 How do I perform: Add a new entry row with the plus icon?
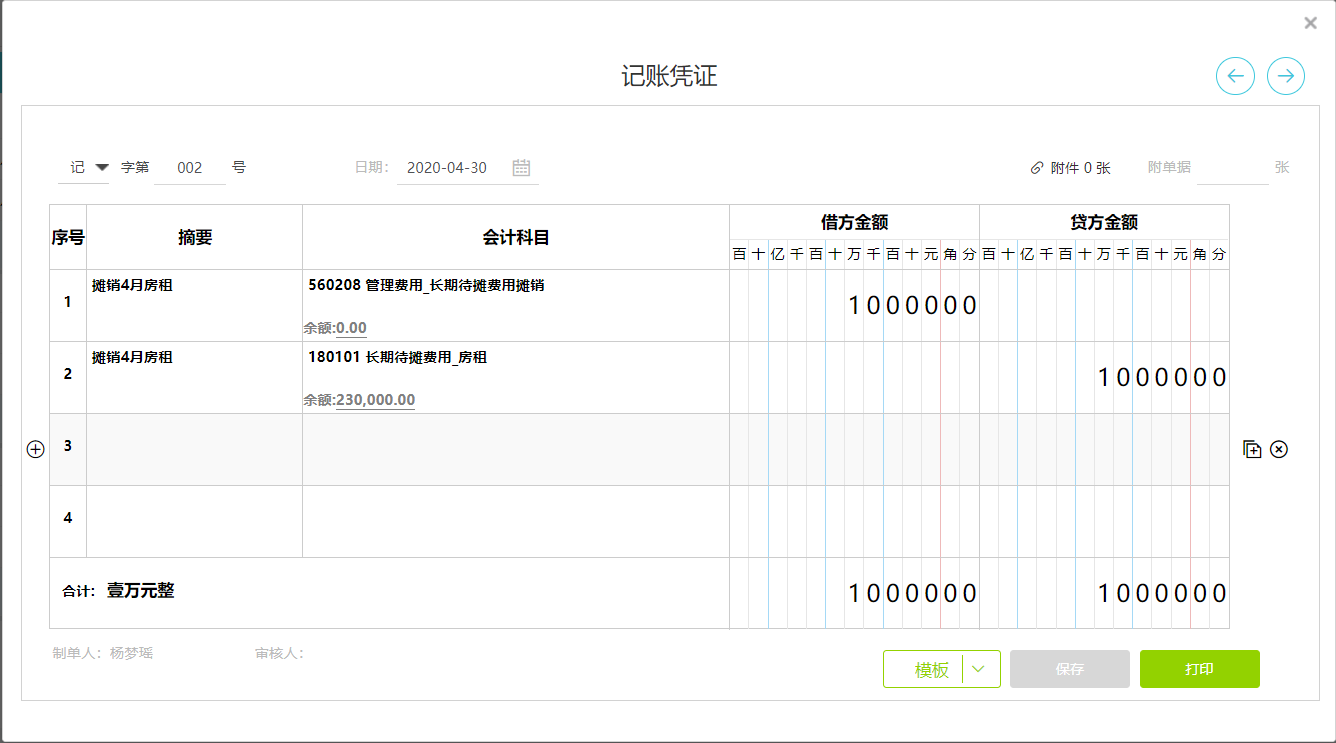click(35, 448)
